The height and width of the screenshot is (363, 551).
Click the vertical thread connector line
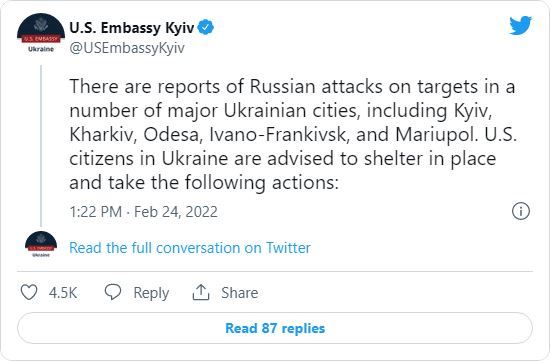tap(41, 145)
